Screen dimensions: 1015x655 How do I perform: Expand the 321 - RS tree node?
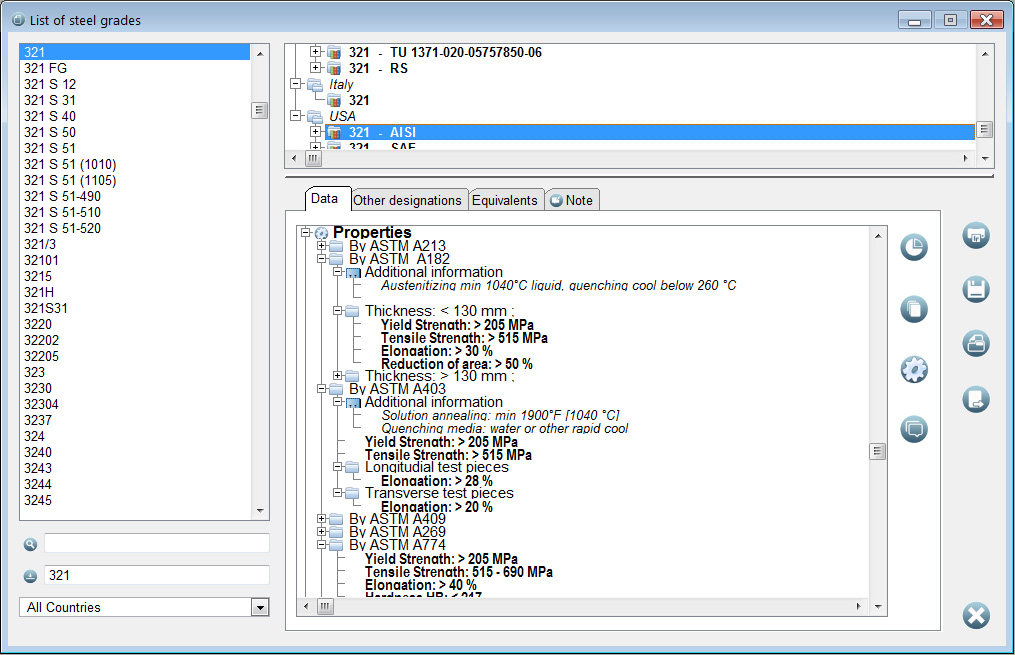pyautogui.click(x=315, y=68)
